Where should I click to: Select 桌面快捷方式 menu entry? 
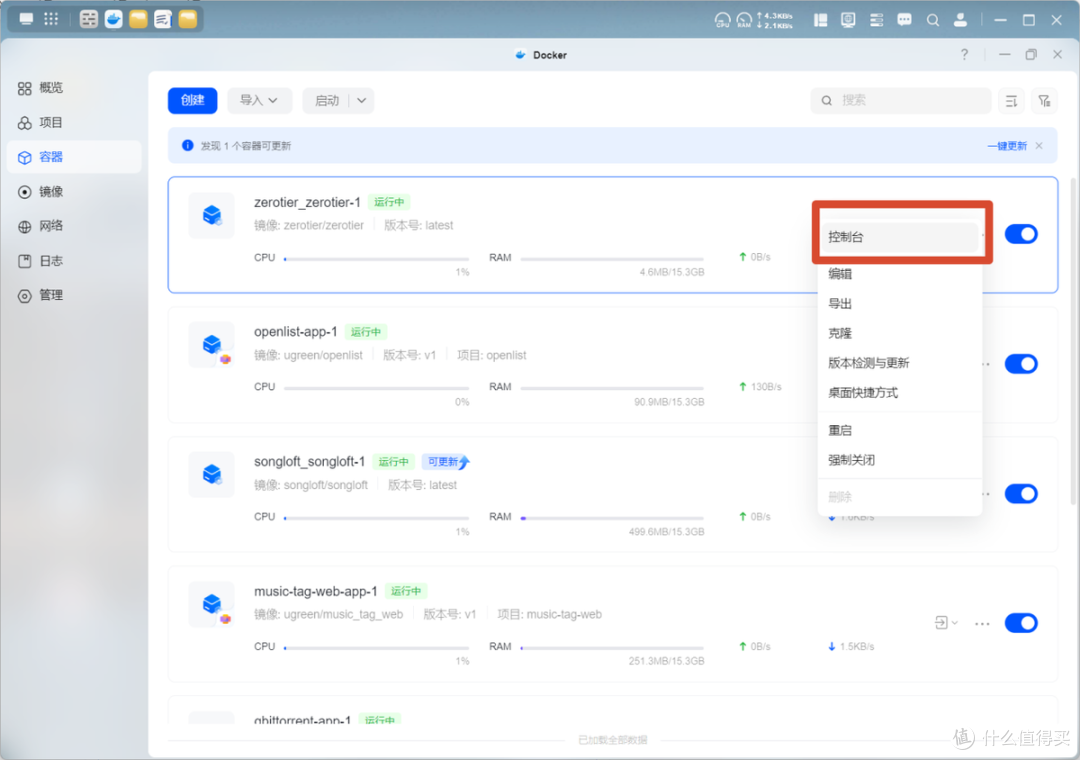900,392
